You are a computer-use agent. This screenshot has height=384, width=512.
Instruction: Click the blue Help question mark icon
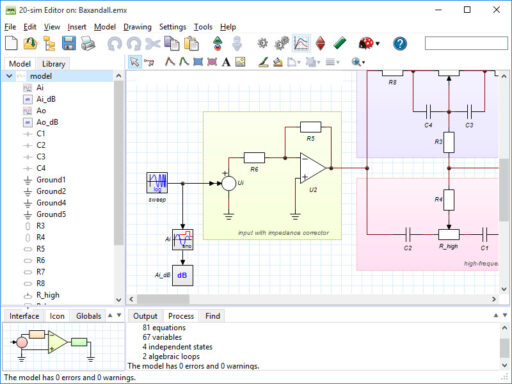tap(400, 44)
